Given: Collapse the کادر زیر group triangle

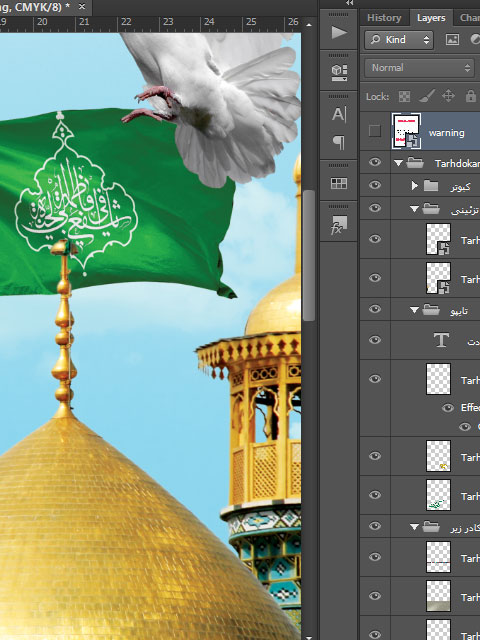Looking at the screenshot, I should point(414,527).
